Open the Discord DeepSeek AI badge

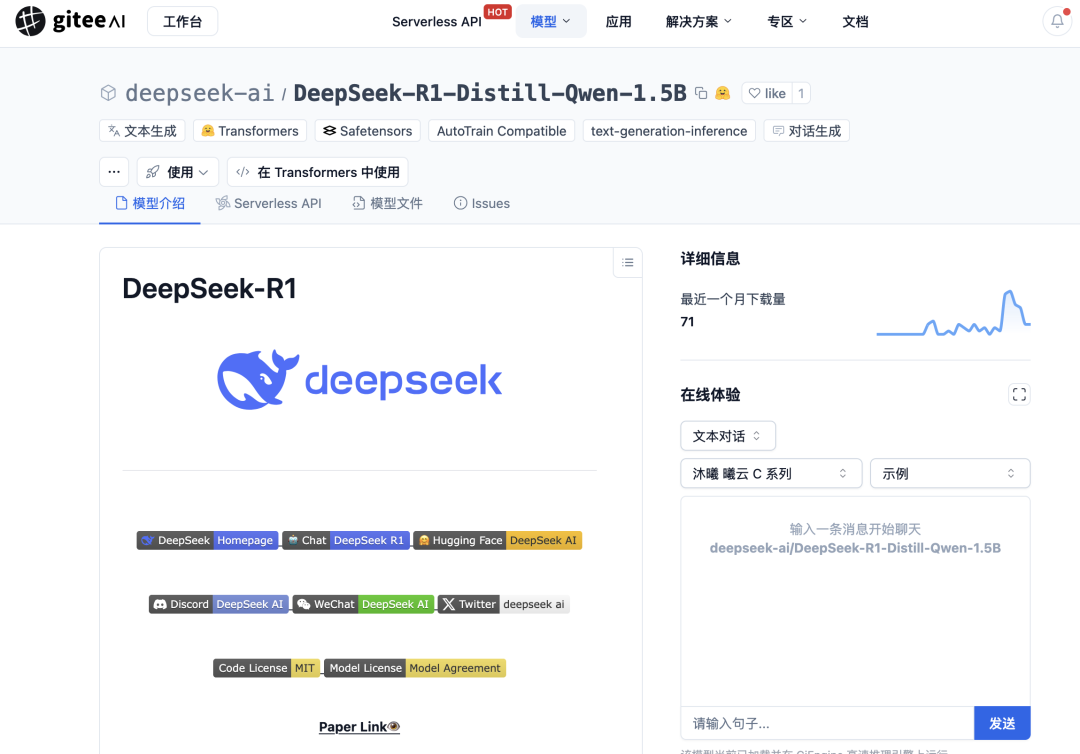point(218,604)
